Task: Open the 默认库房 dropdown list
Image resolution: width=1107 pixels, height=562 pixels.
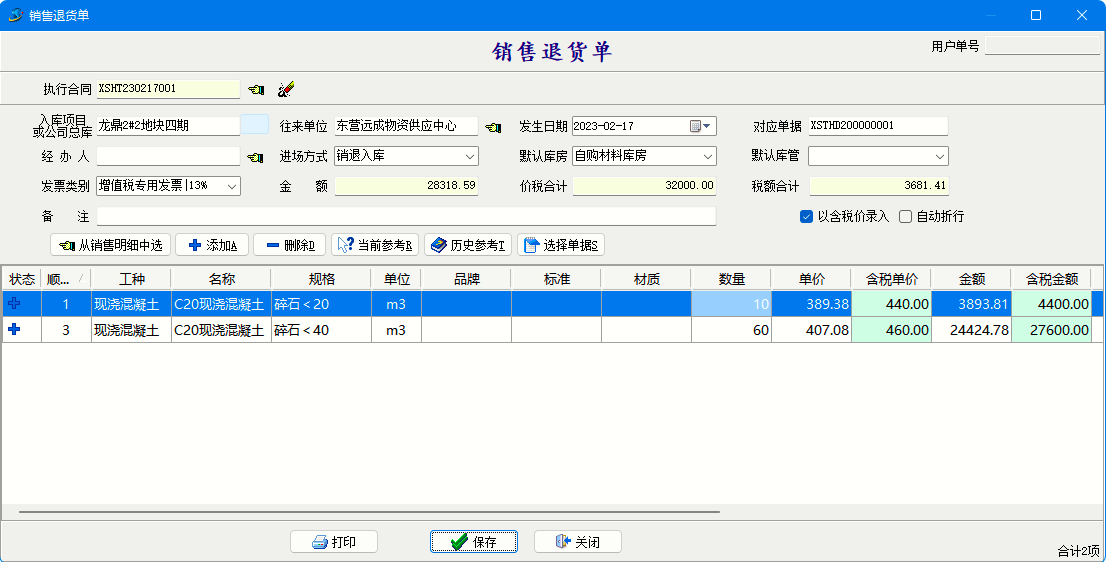Action: tap(708, 156)
